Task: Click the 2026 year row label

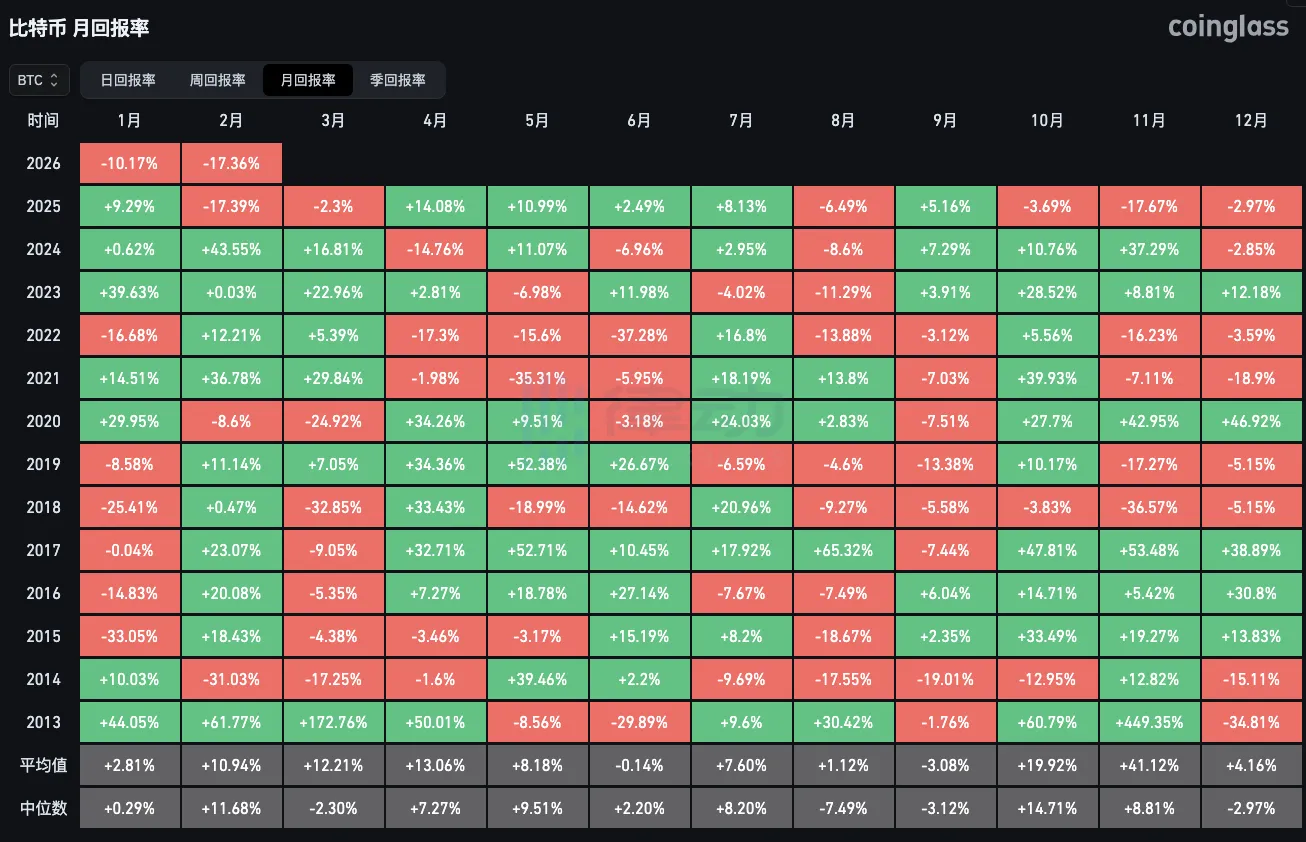Action: tap(43, 163)
